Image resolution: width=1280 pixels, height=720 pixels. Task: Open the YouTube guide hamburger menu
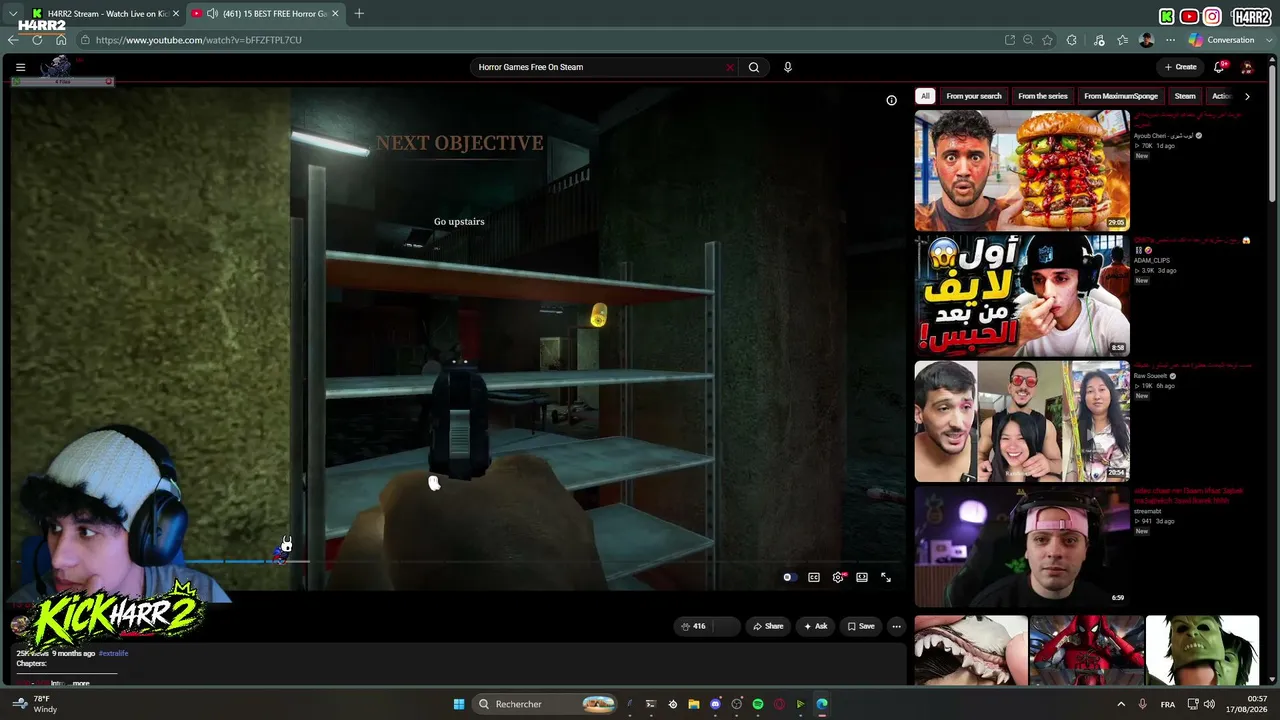pyautogui.click(x=20, y=67)
